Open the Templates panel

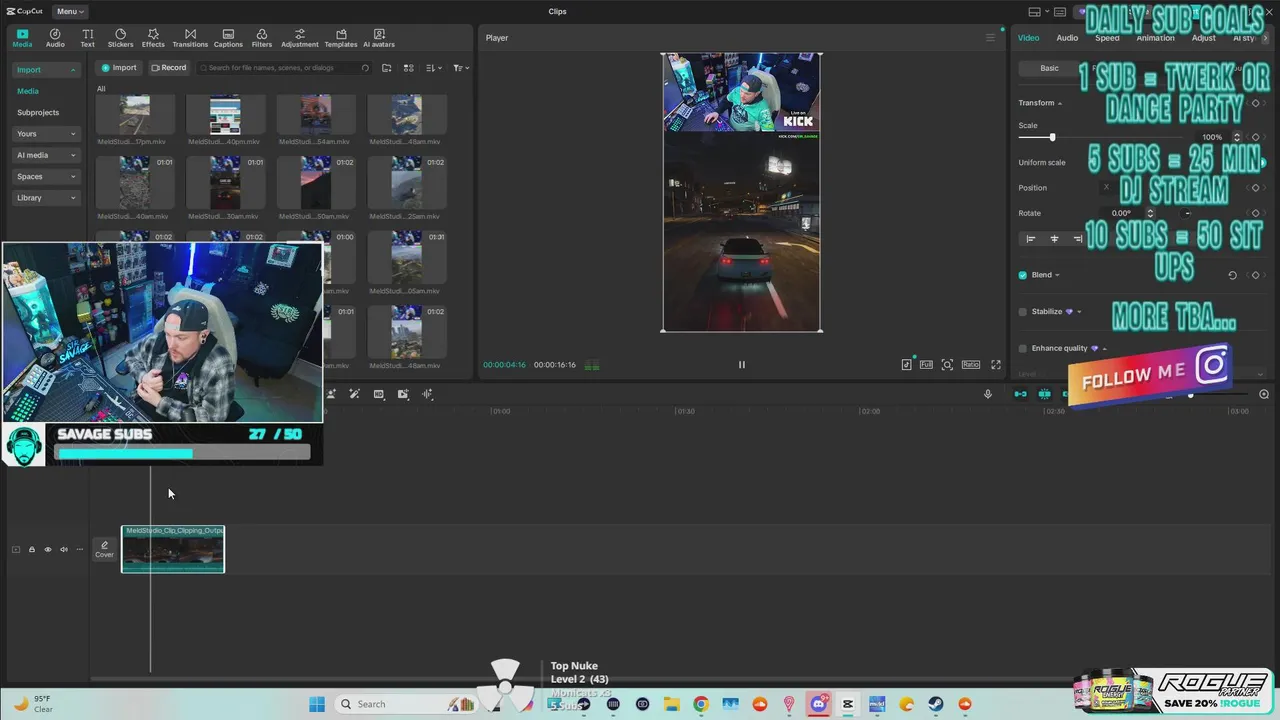click(x=341, y=38)
